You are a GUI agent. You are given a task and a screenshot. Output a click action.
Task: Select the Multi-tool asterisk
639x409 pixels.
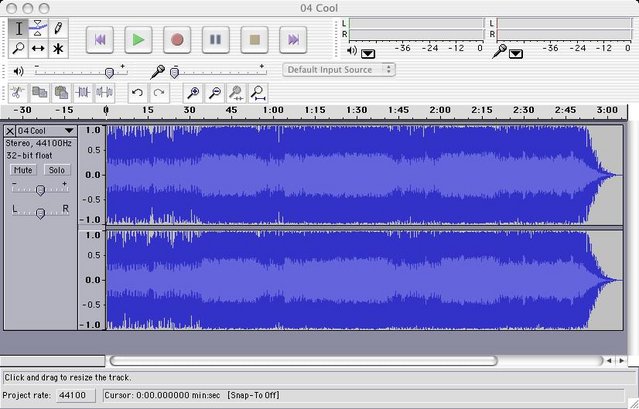(x=58, y=48)
